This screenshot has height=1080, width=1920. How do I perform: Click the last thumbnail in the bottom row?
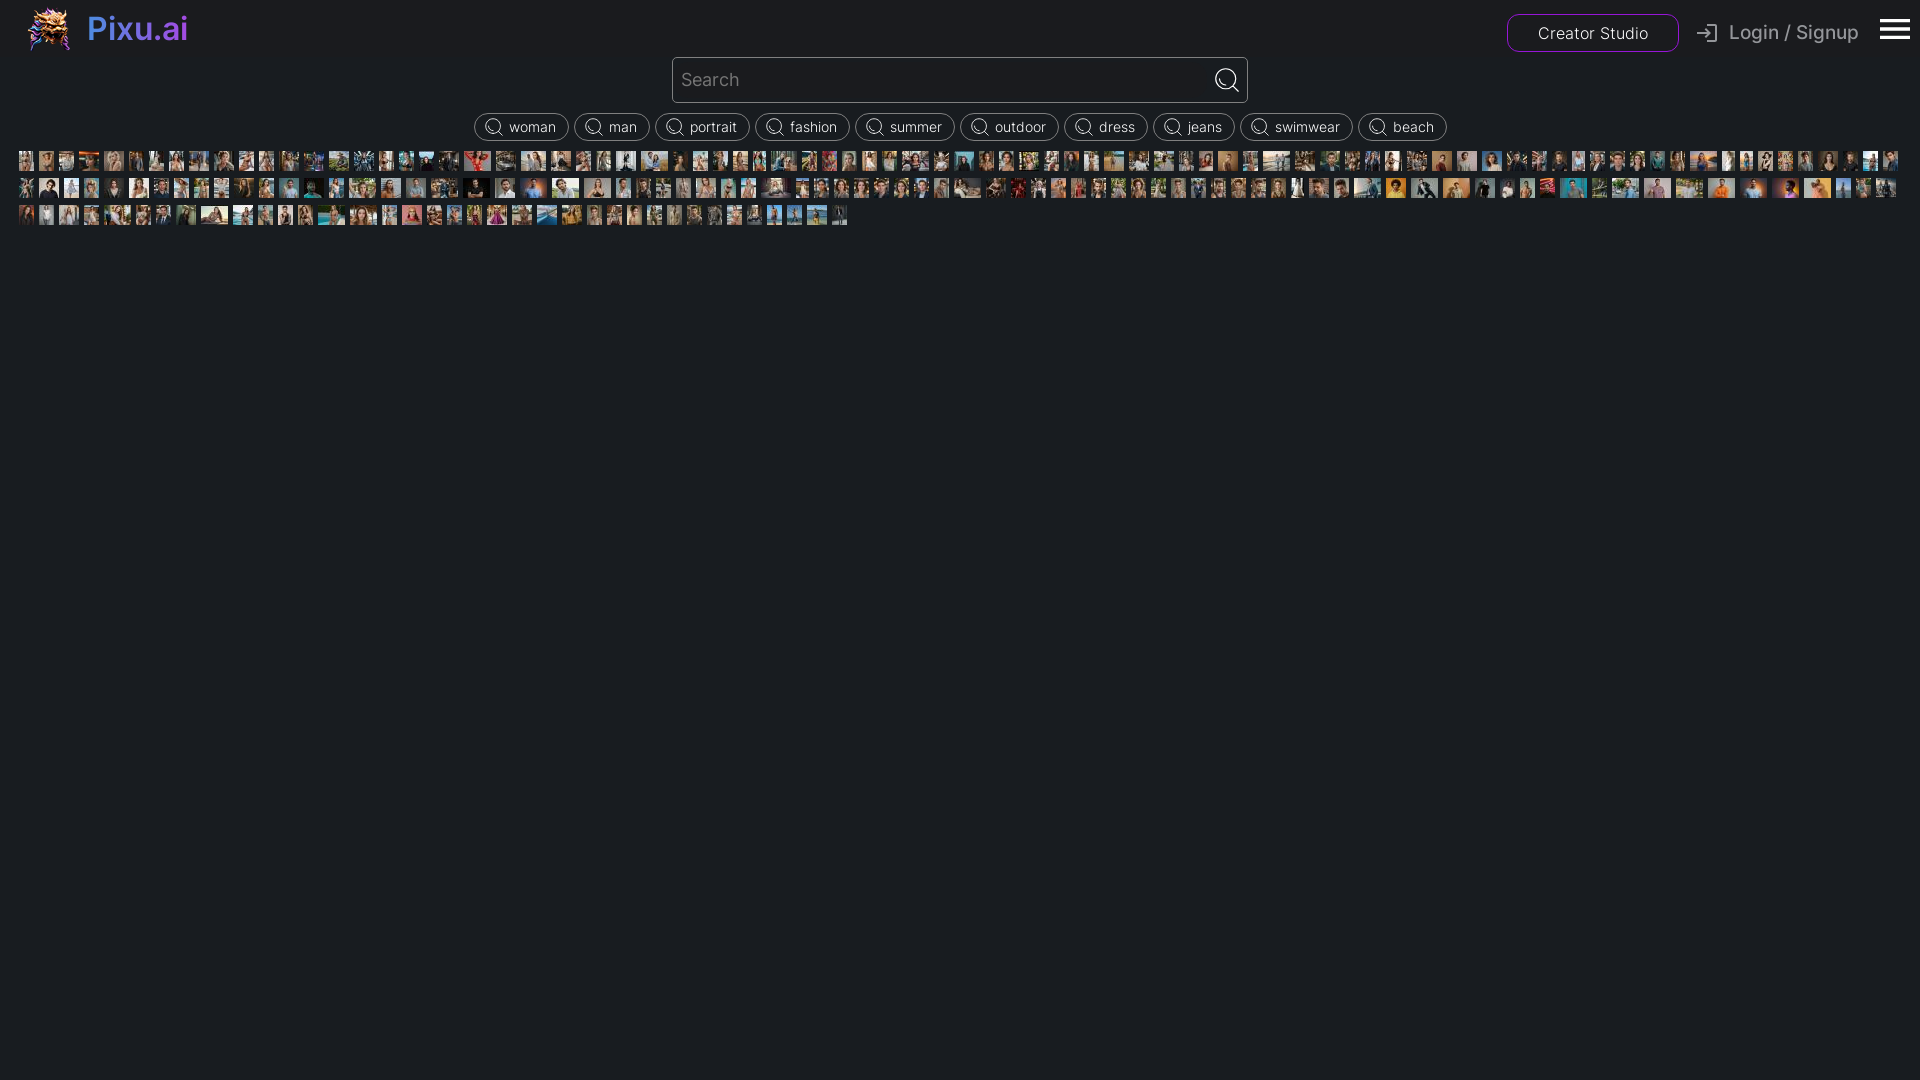point(841,215)
